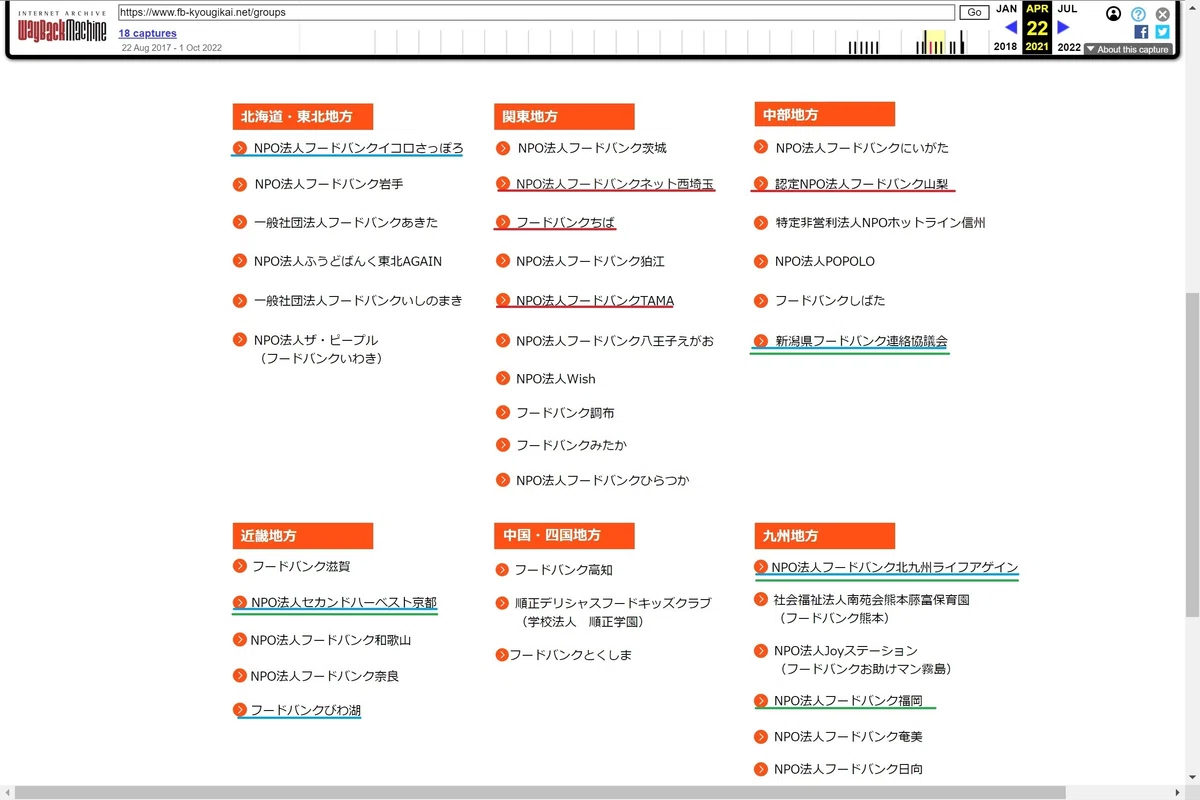Open NPO法人セカンドハーベスト京都 link
The width and height of the screenshot is (1200, 800).
coord(343,603)
